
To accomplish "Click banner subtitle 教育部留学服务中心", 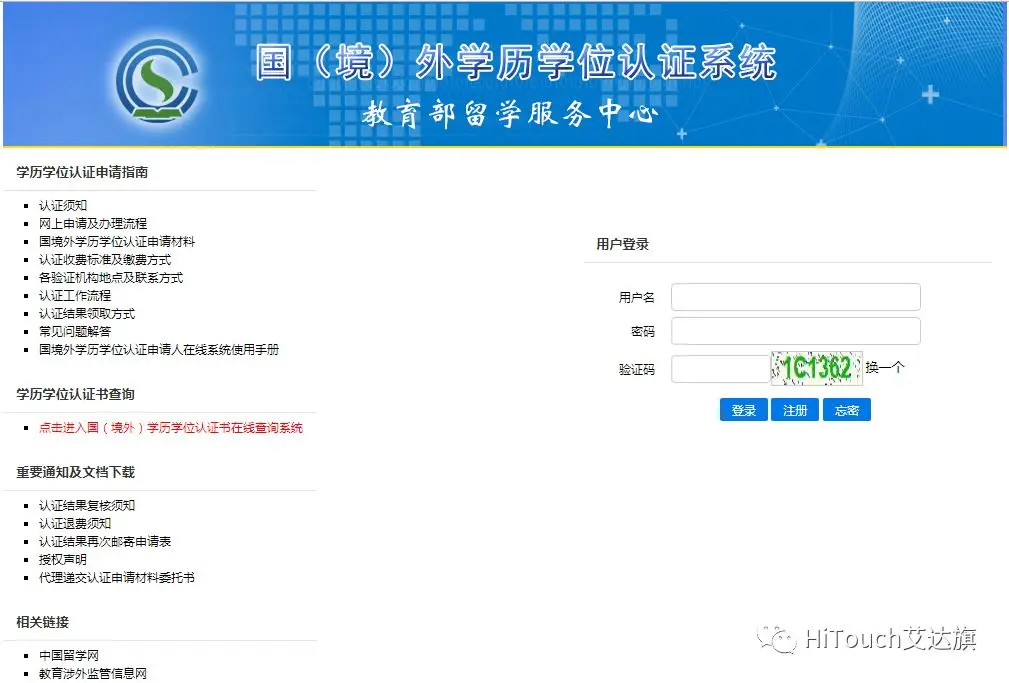I will click(x=510, y=114).
